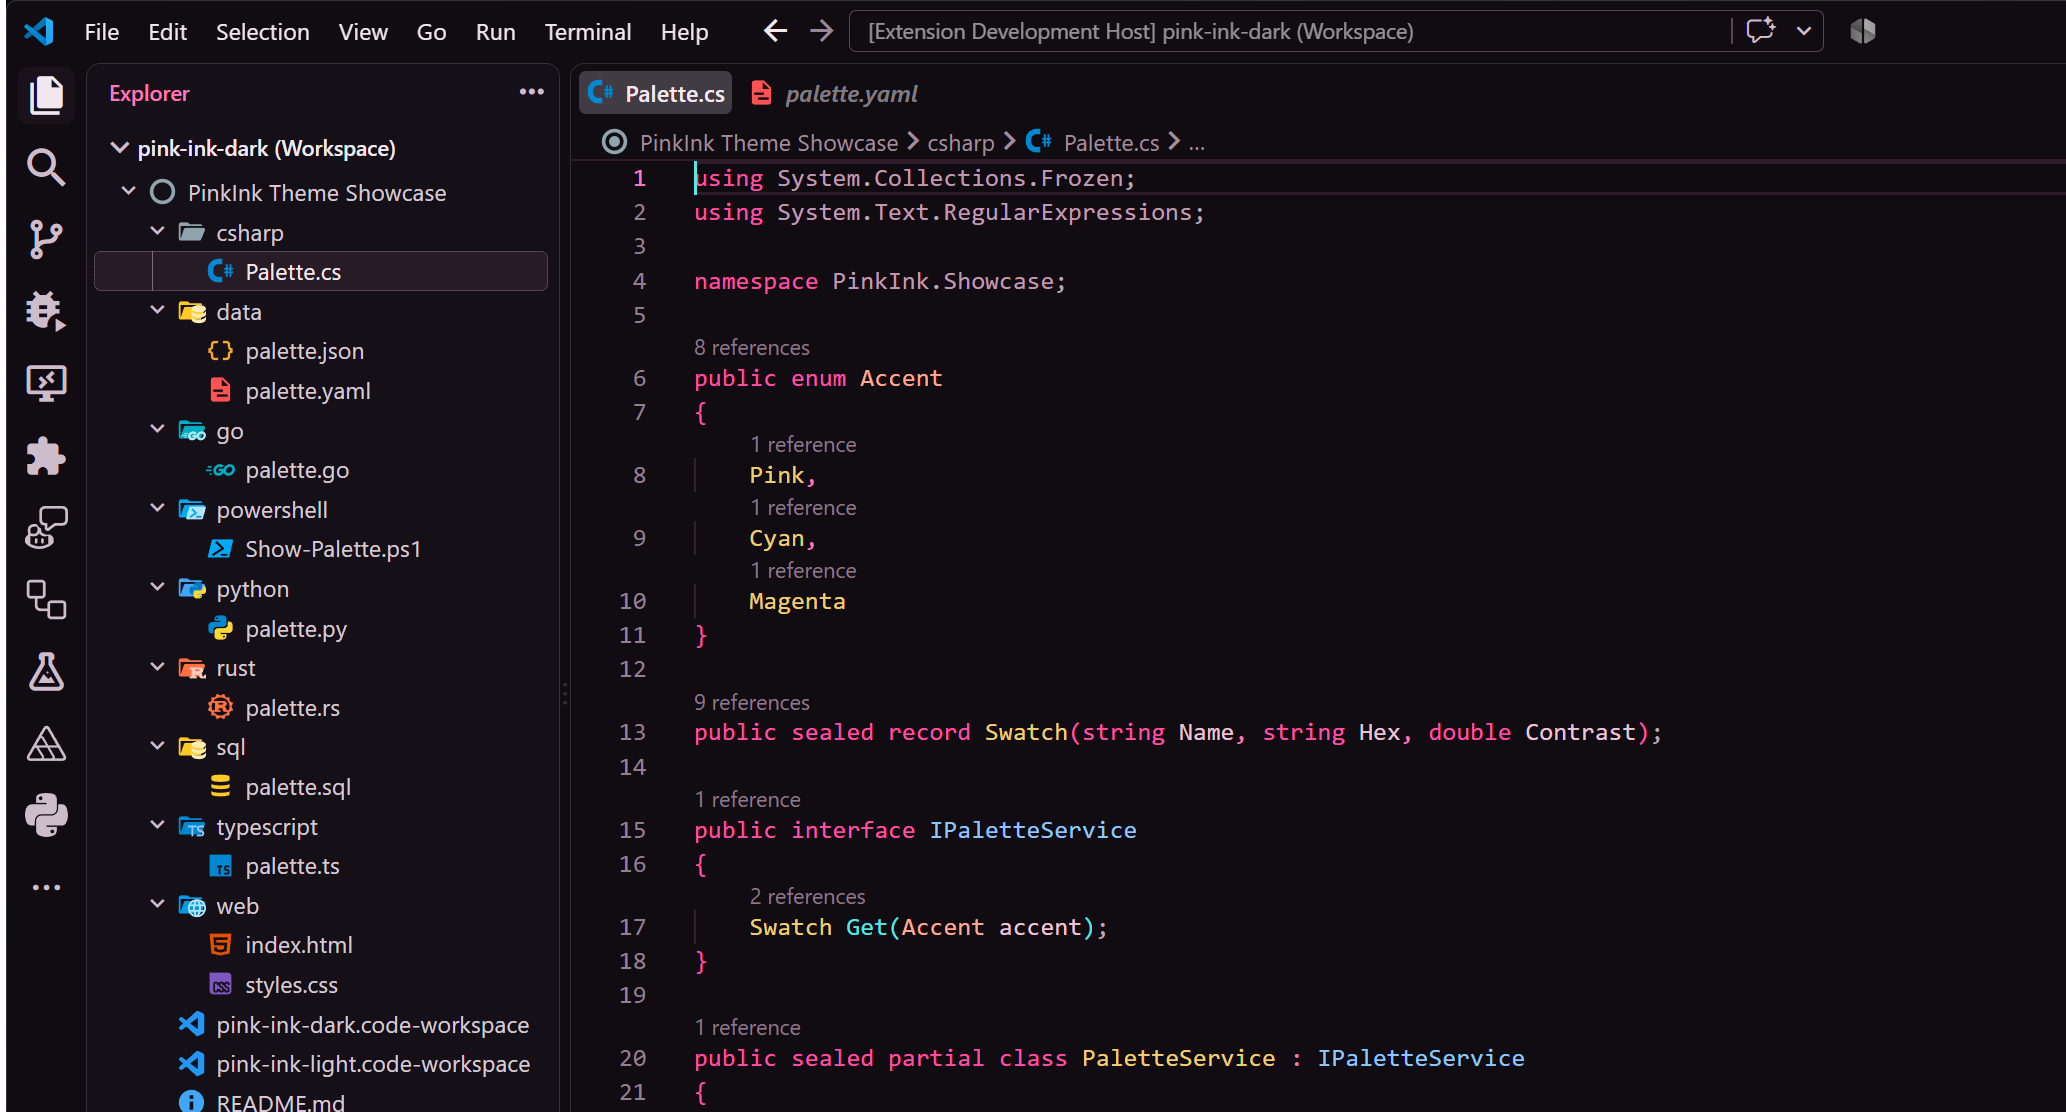The height and width of the screenshot is (1112, 2066).
Task: Open palette.ts file
Action: [x=321, y=866]
